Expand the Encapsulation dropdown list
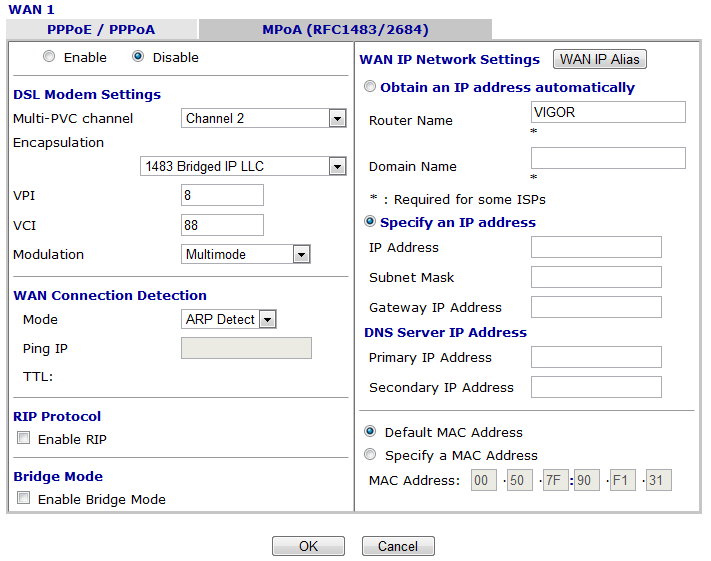Image resolution: width=711 pixels, height=561 pixels. coord(243,166)
